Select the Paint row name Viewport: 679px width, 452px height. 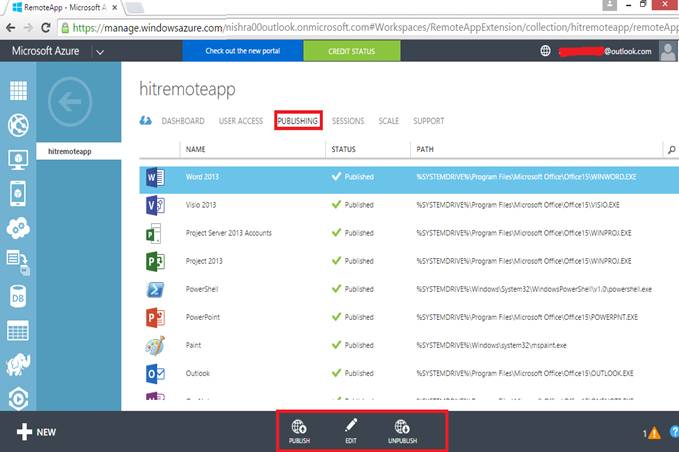193,345
